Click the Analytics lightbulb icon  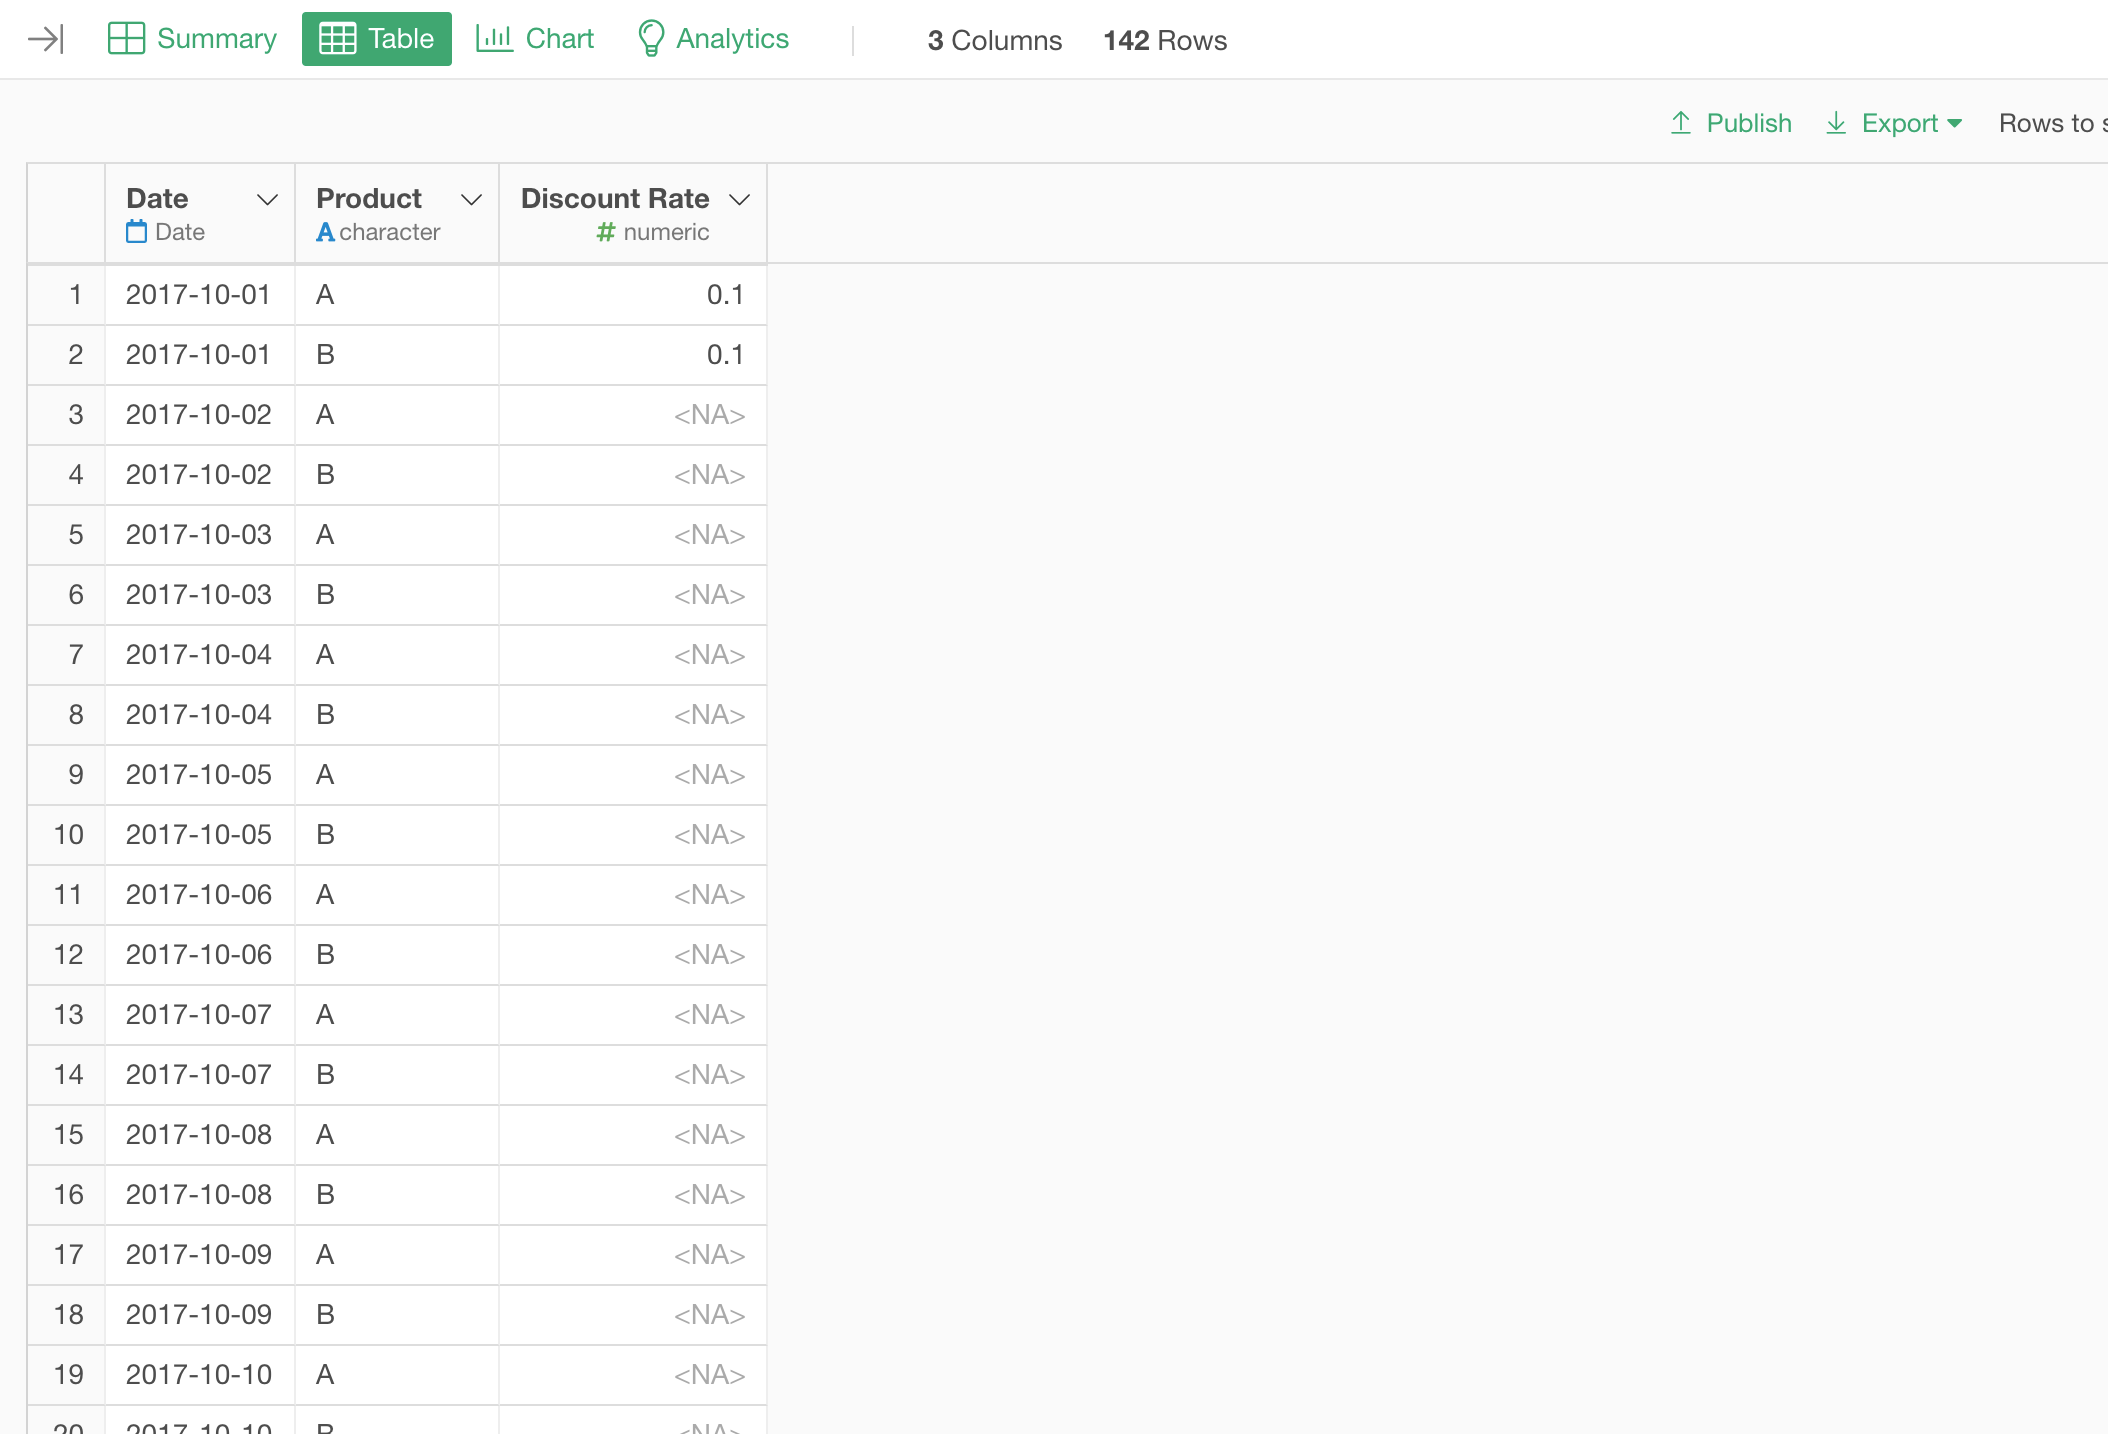click(x=651, y=38)
